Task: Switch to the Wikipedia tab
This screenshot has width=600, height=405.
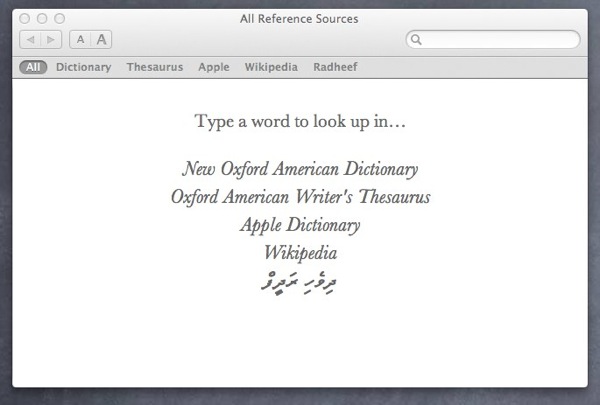Action: point(271,67)
